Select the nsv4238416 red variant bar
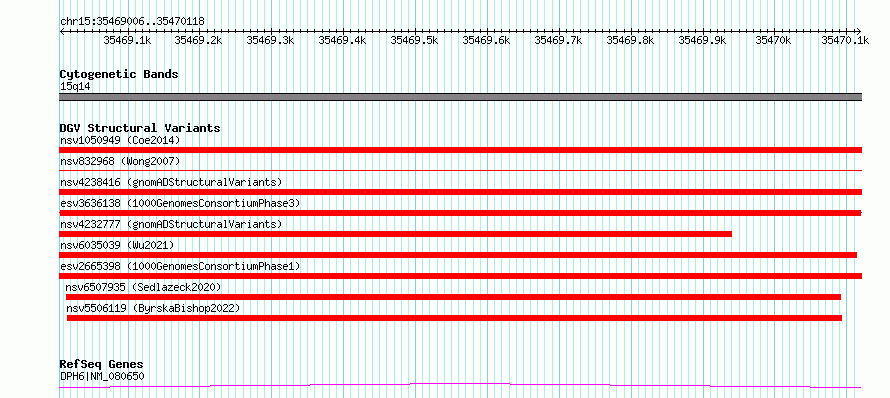This screenshot has height=398, width=890. [x=460, y=192]
